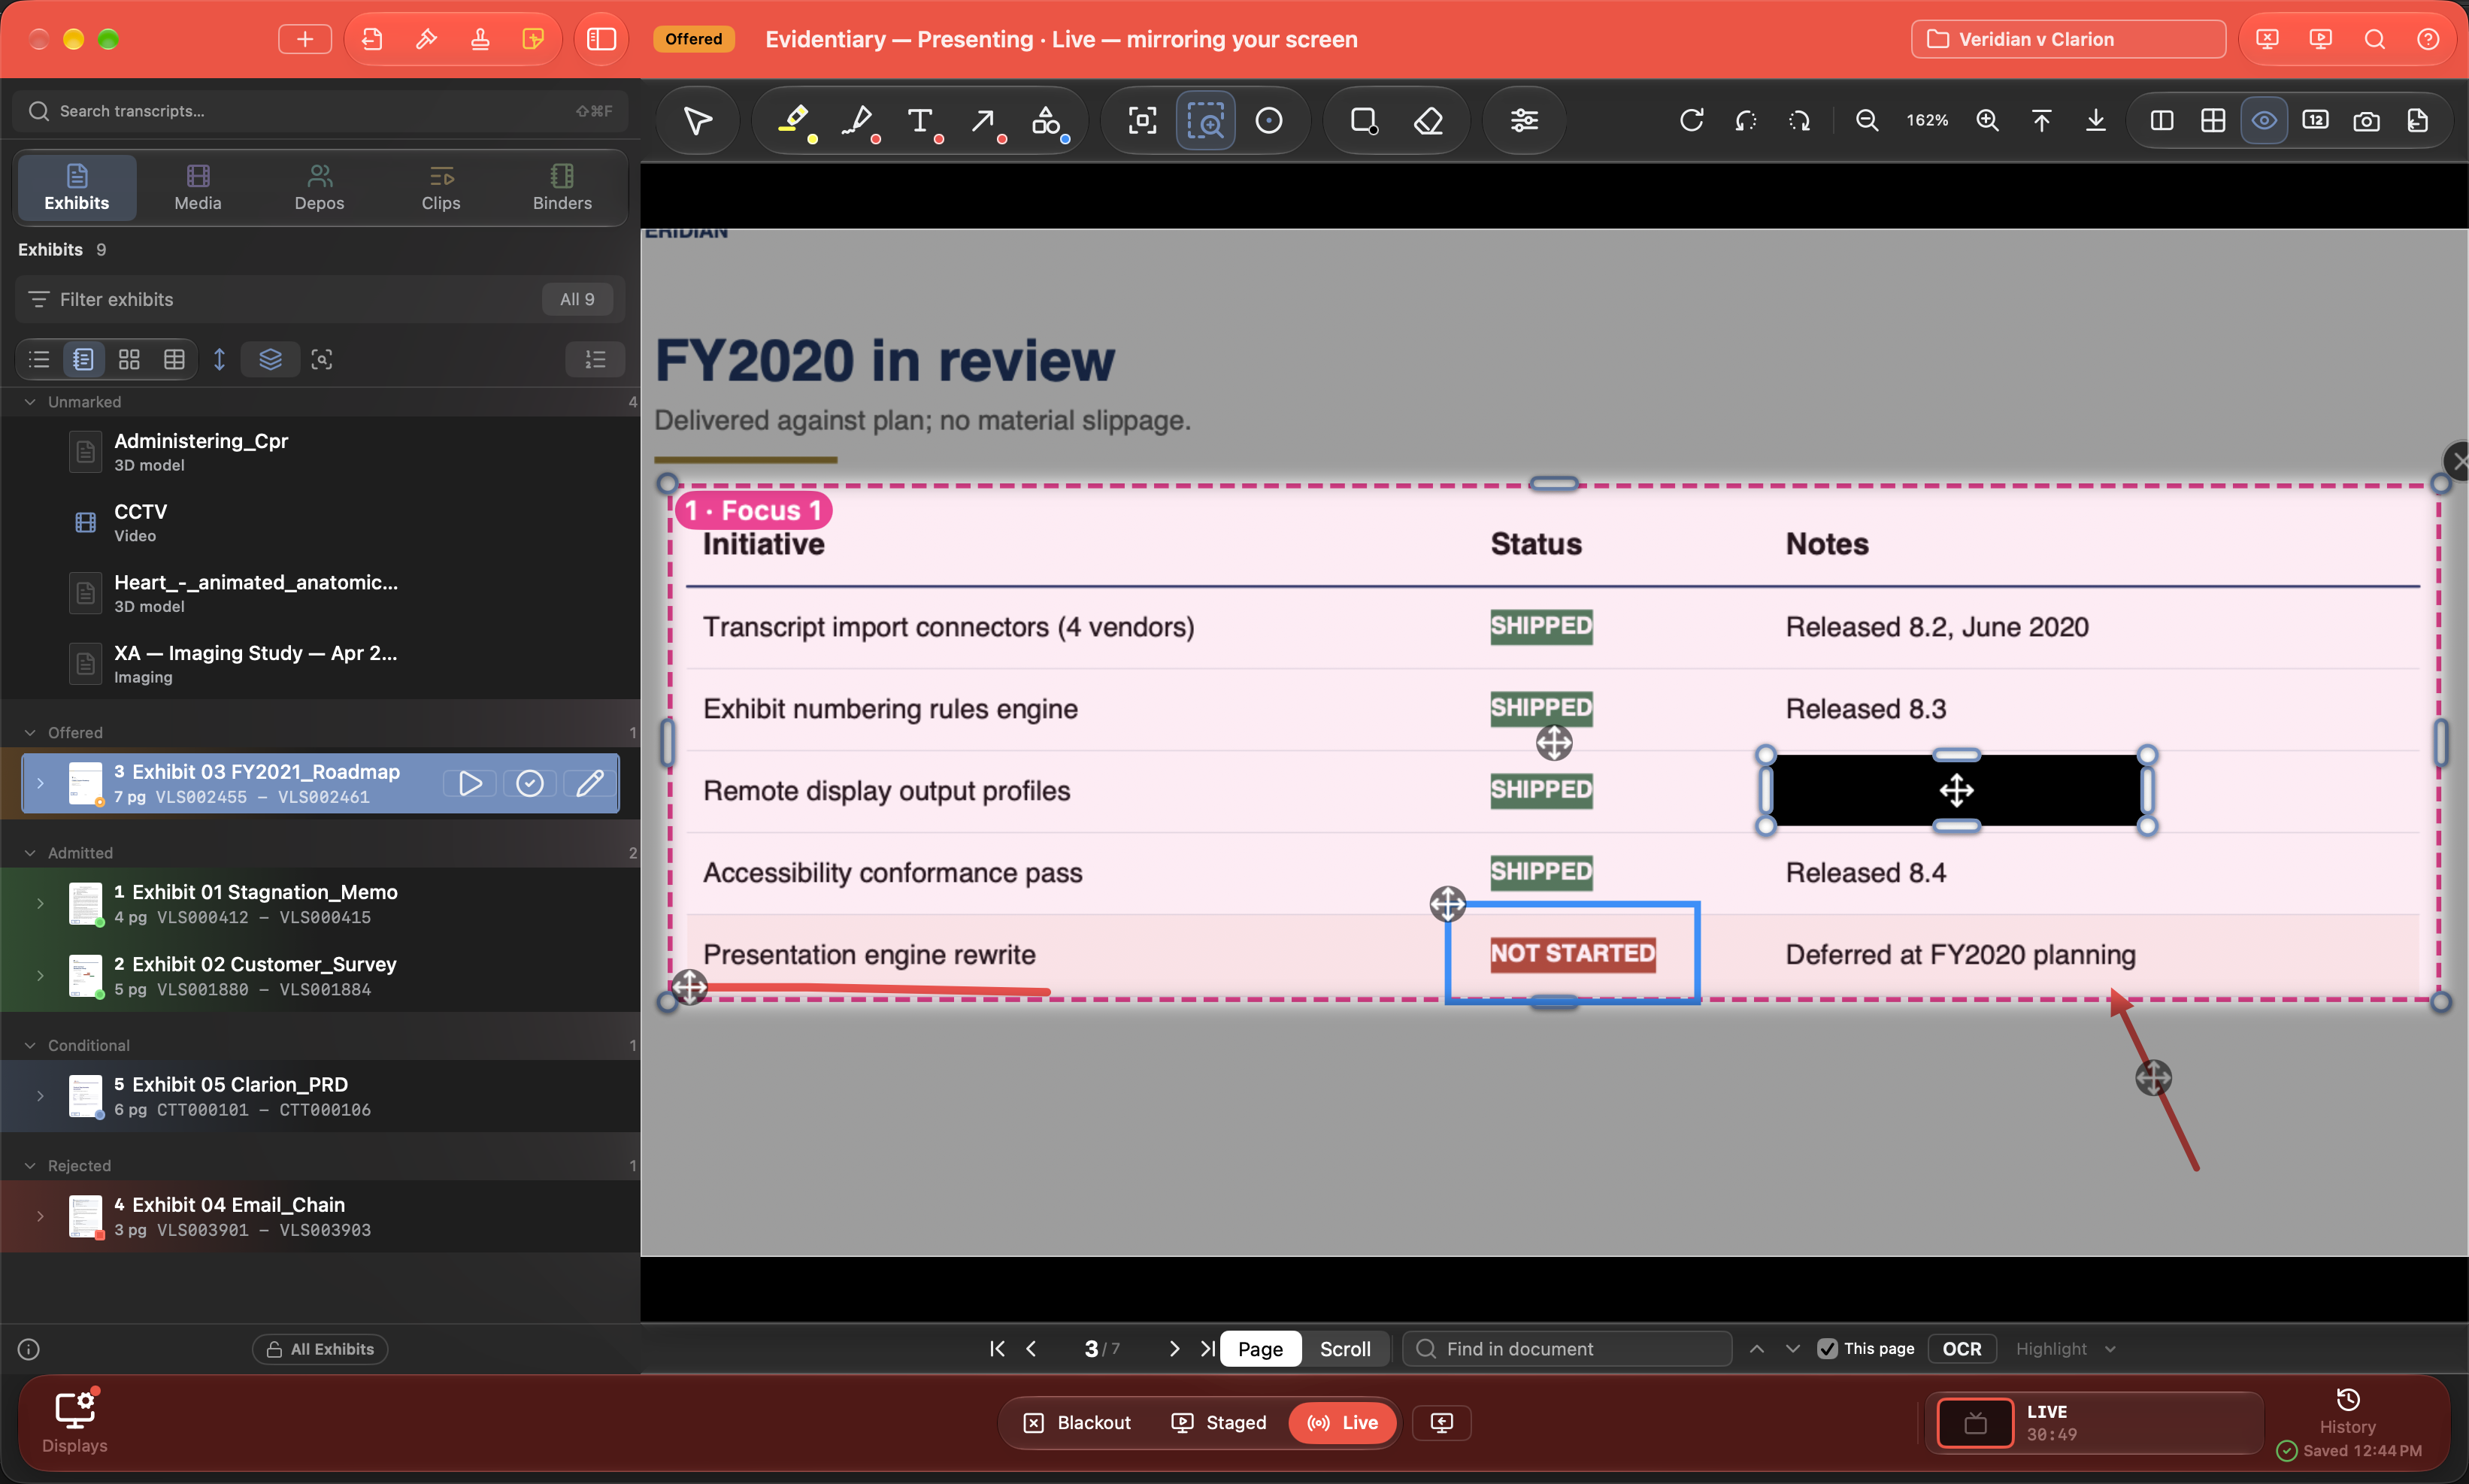
Task: Select the pointer arrow tool
Action: tap(698, 121)
